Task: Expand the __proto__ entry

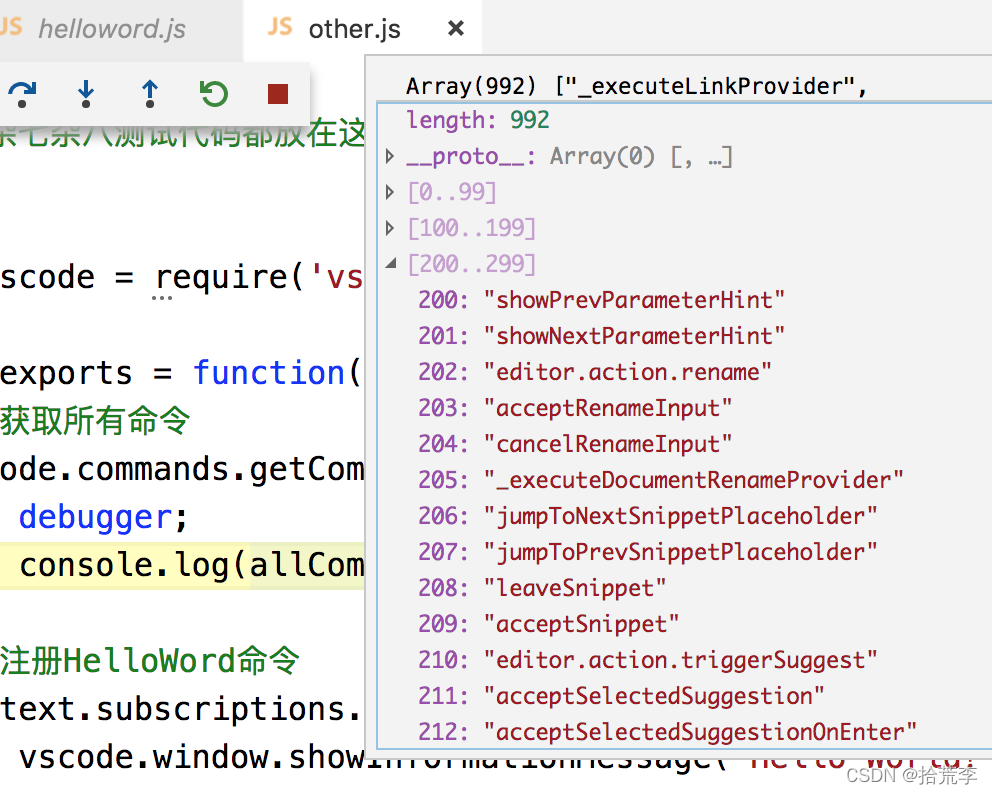Action: click(390, 156)
